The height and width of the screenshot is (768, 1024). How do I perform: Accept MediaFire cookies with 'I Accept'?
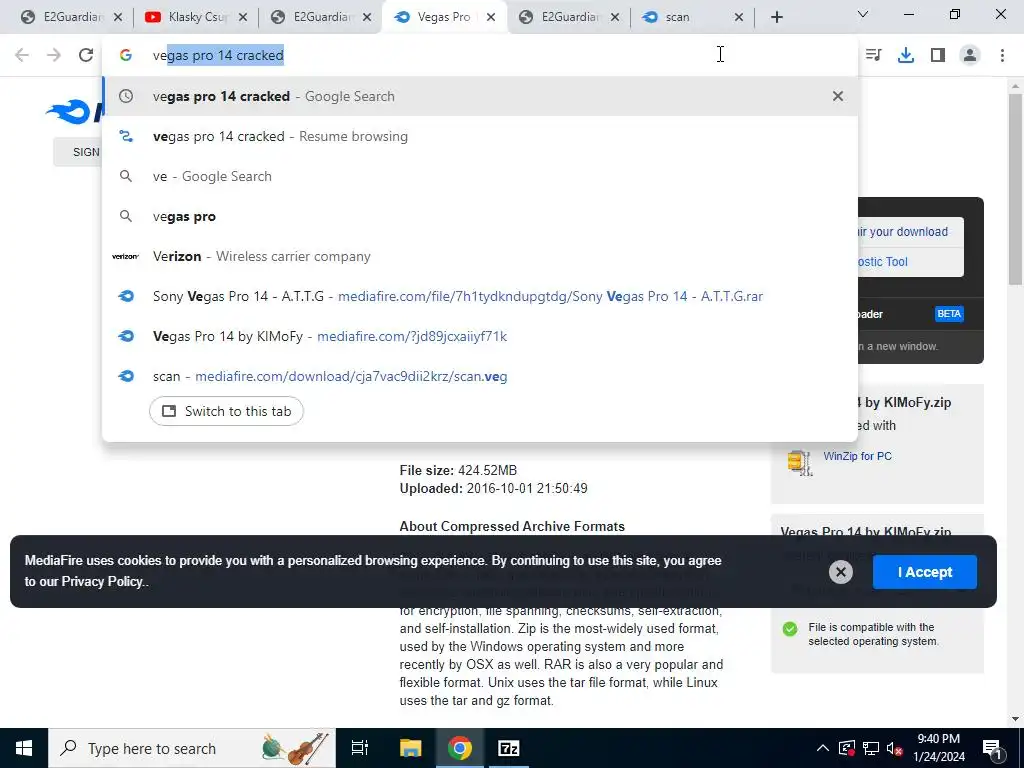tap(925, 572)
